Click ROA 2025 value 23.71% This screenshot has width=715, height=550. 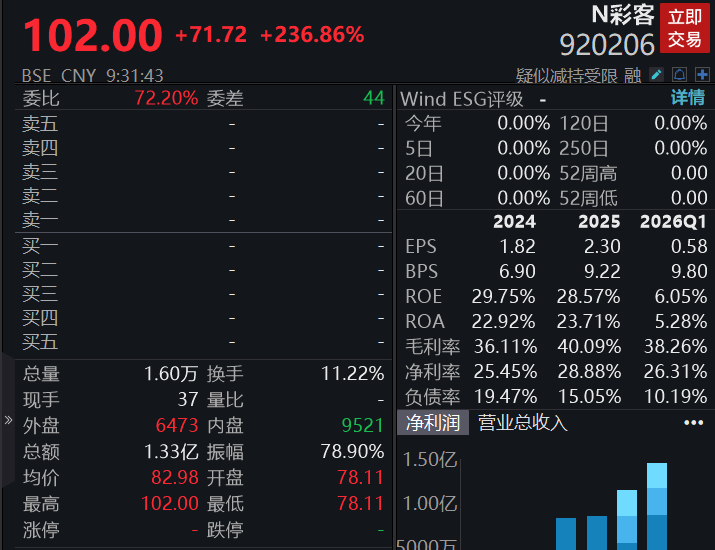coord(588,322)
